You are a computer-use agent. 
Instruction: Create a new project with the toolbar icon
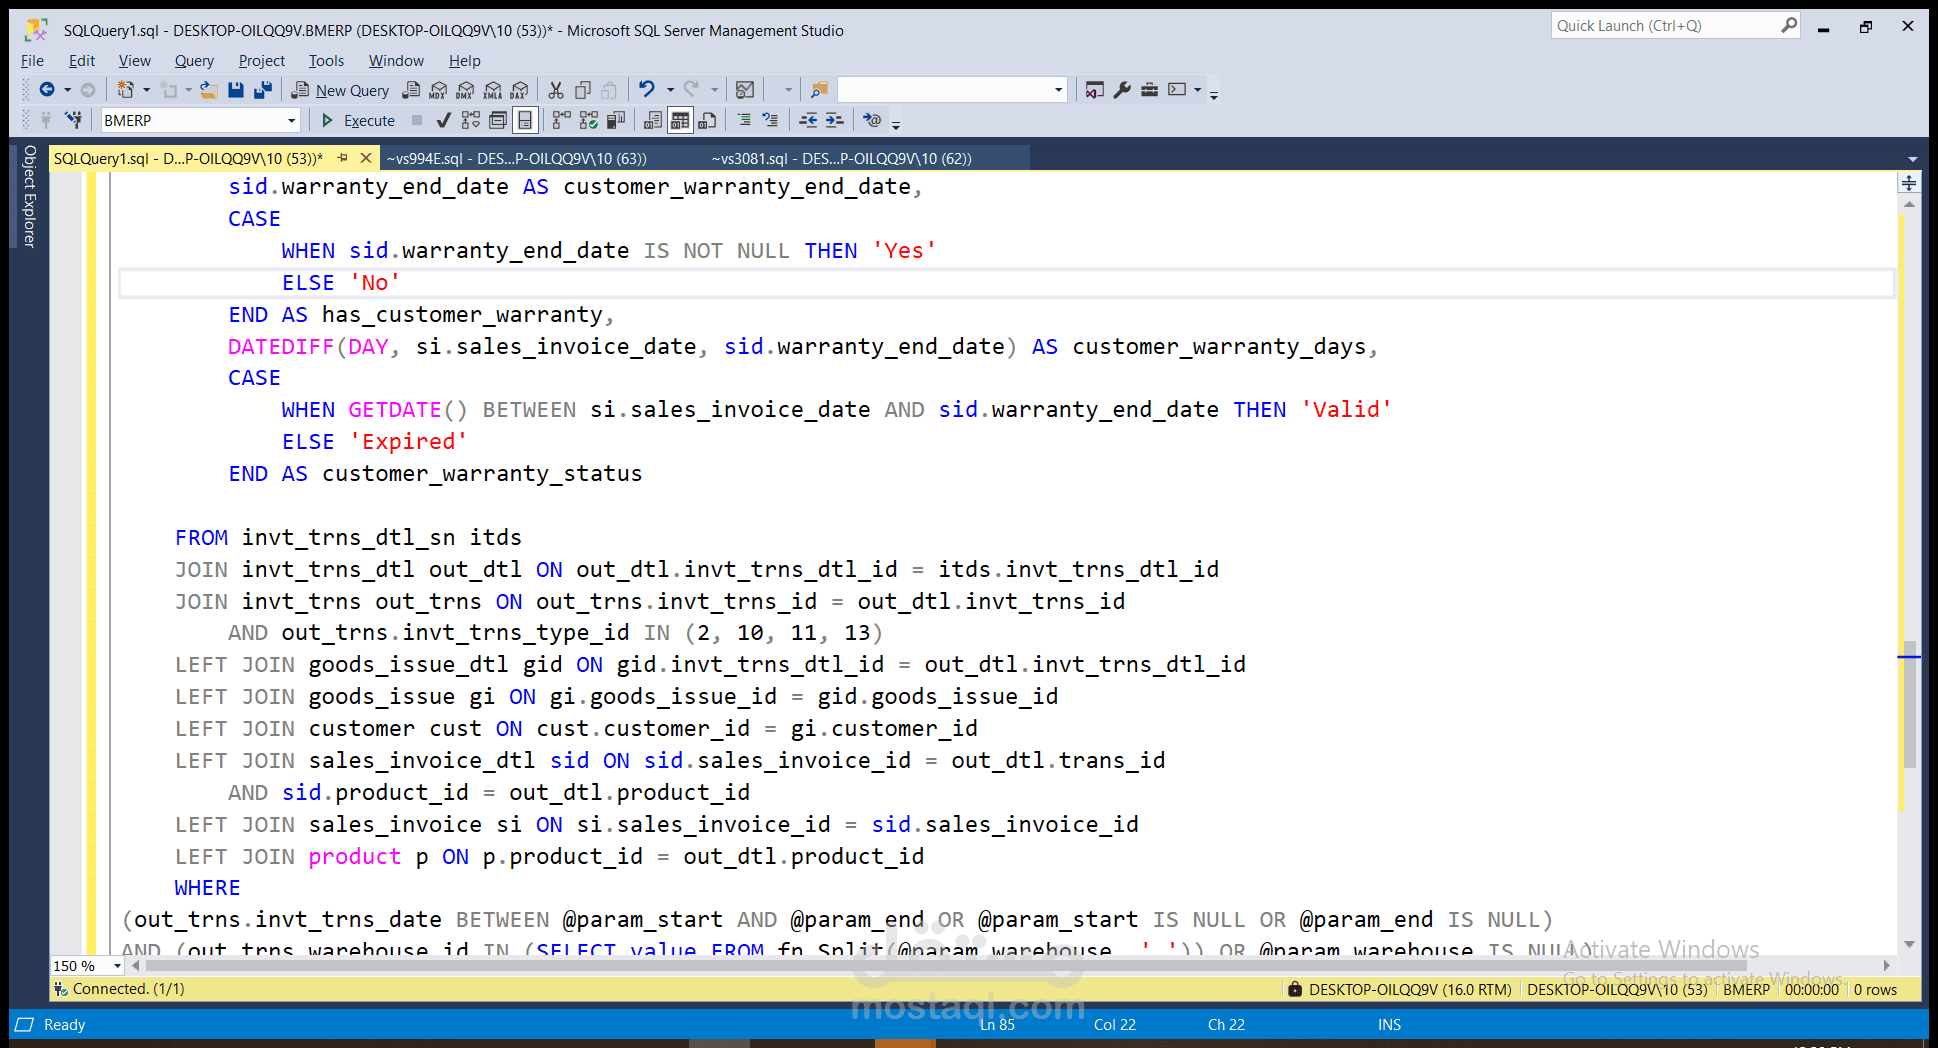tap(125, 90)
